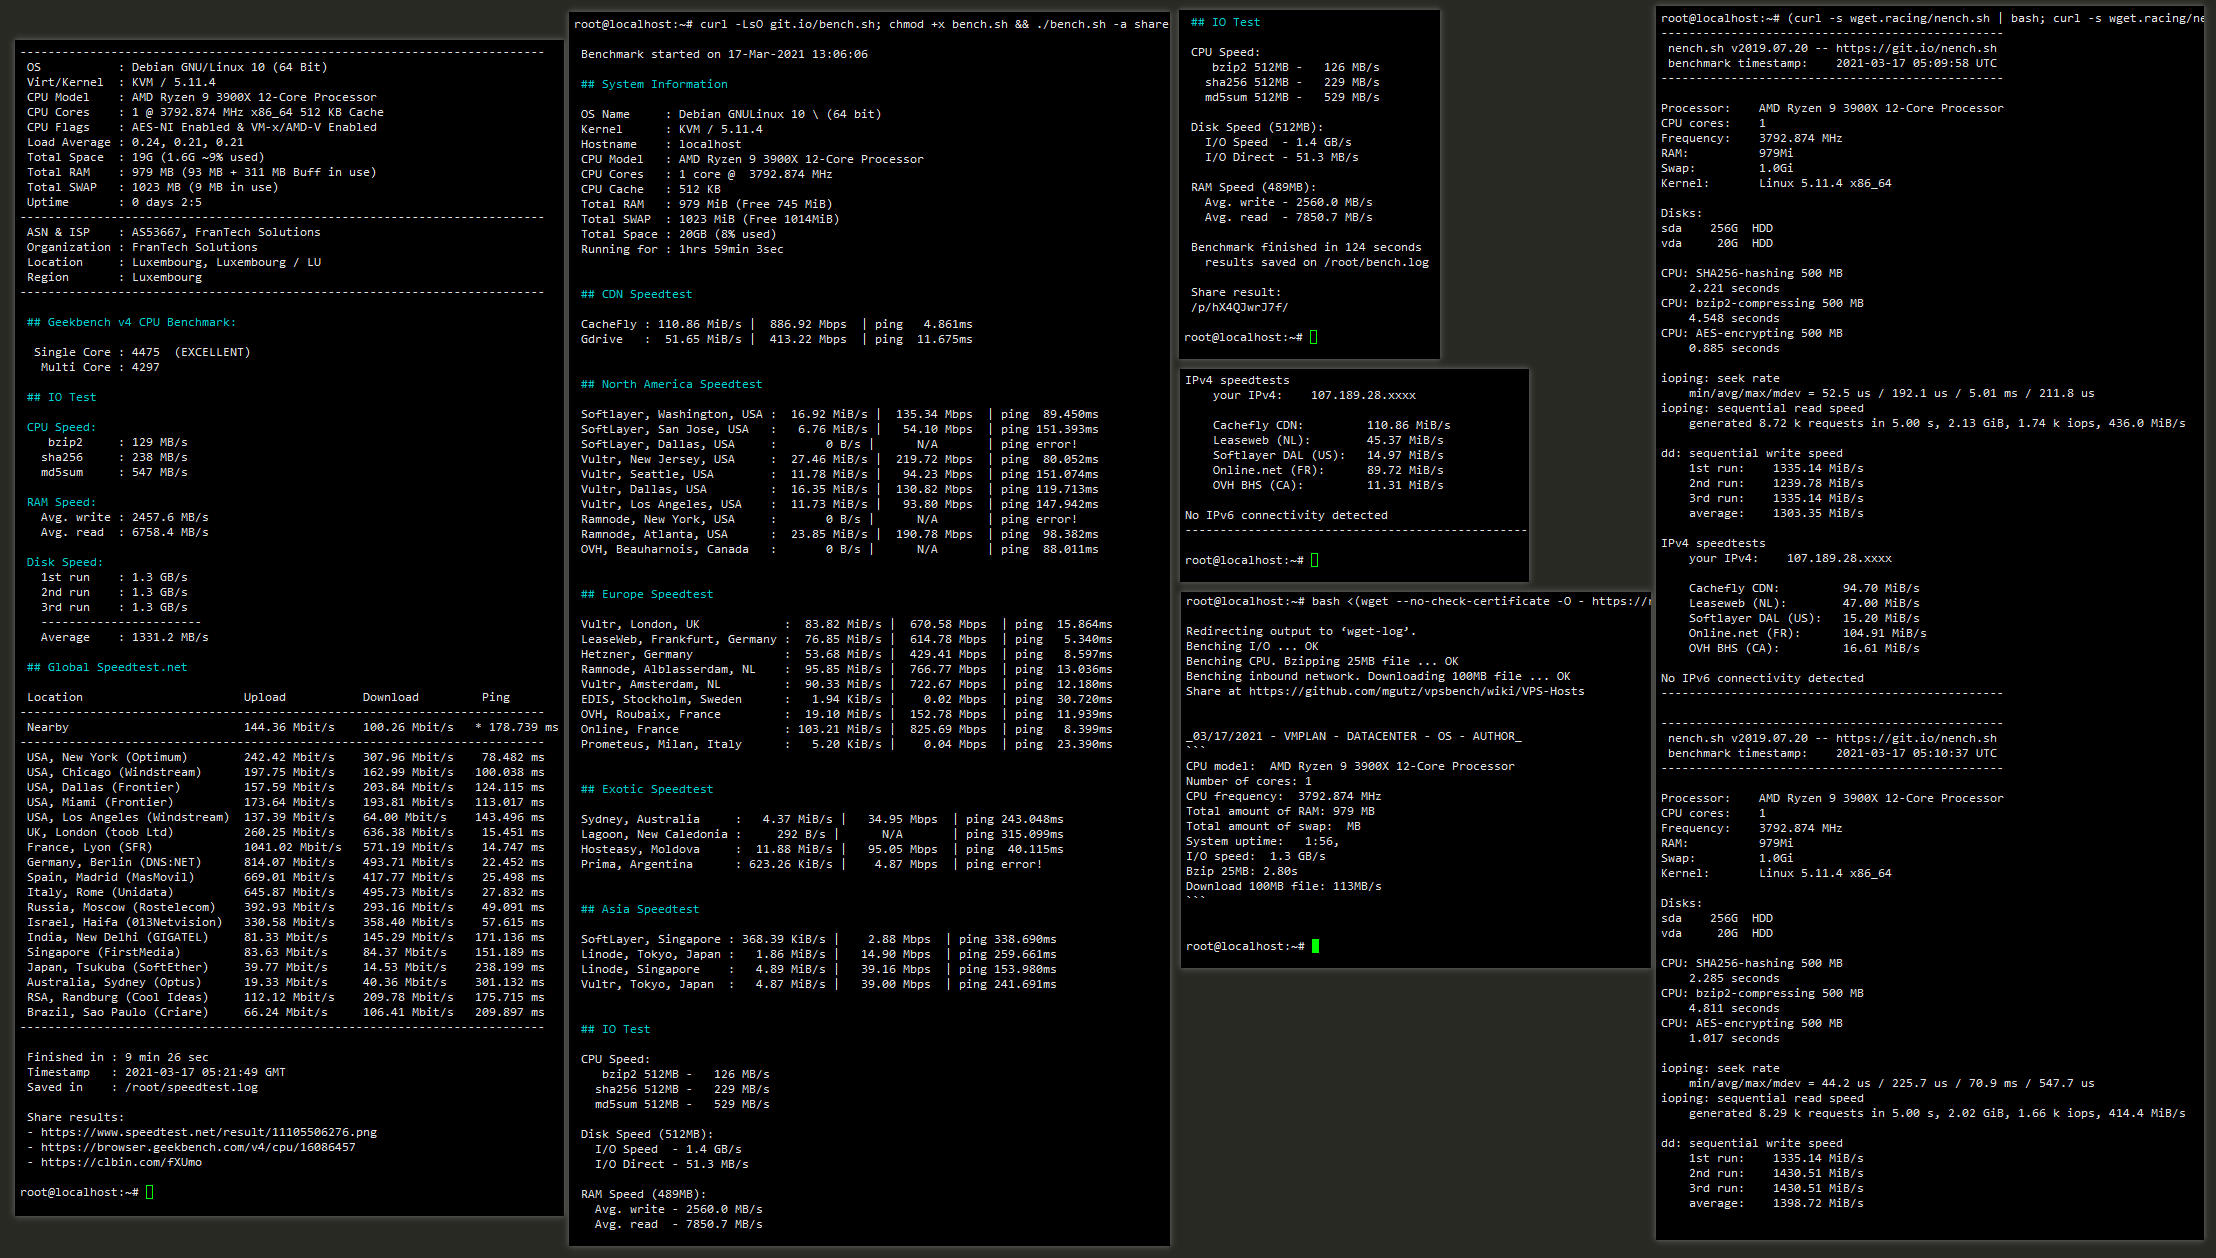Select the 'OVH, Beauharnois, Canada' row
Screen dimensions: 2216x1258
(x=840, y=549)
